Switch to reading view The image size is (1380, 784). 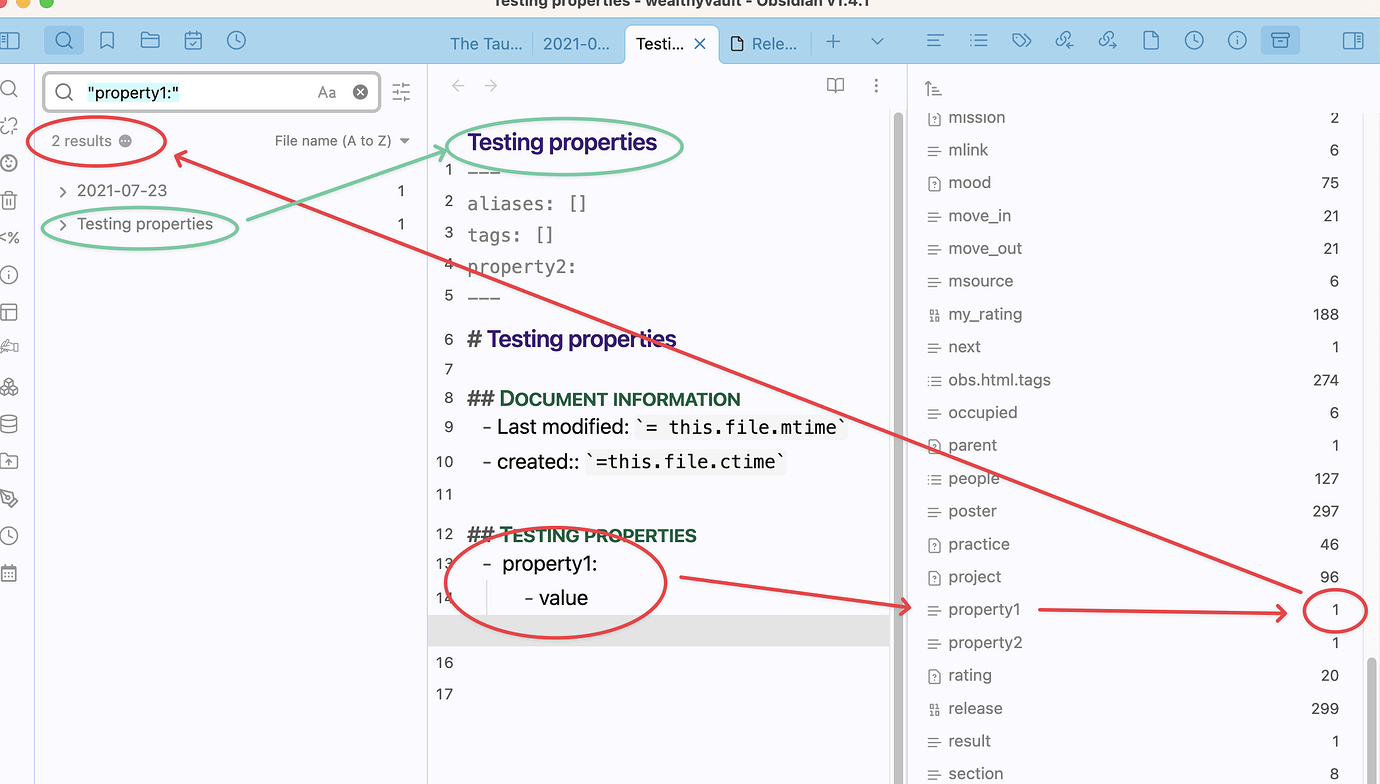pyautogui.click(x=835, y=85)
